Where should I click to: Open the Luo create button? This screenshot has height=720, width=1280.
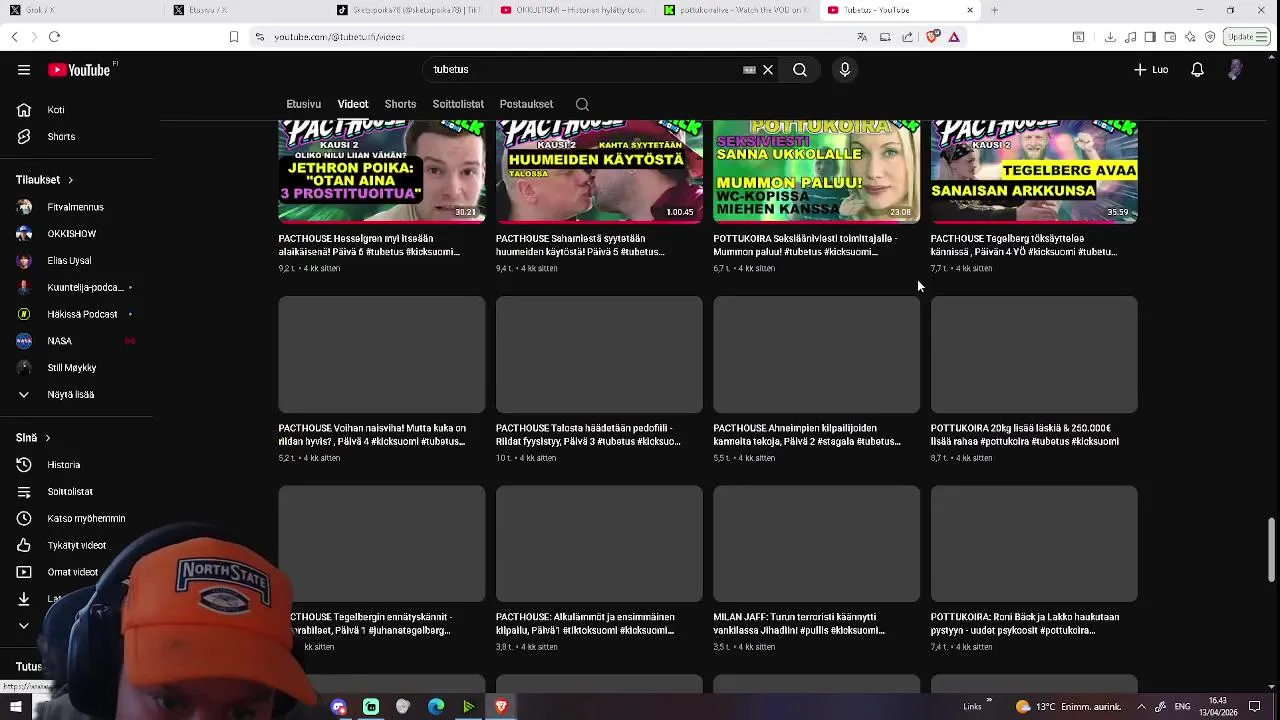pyautogui.click(x=1151, y=70)
